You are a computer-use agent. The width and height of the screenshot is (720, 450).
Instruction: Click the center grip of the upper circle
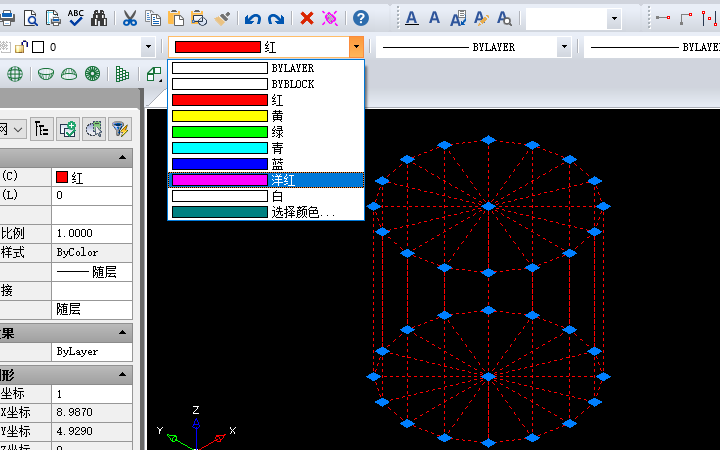click(x=489, y=207)
